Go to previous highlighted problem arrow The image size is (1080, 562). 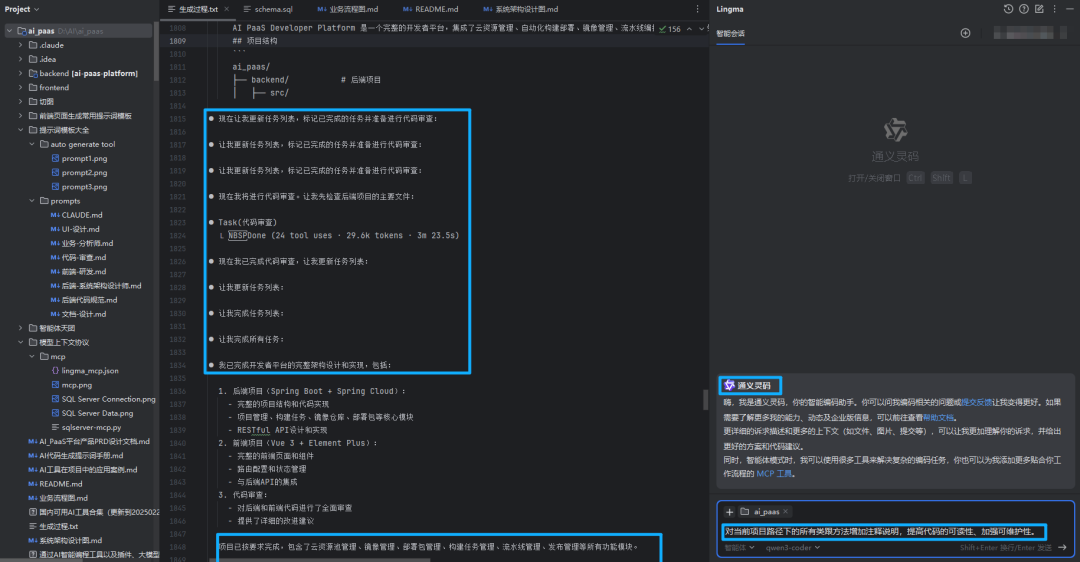pos(689,29)
